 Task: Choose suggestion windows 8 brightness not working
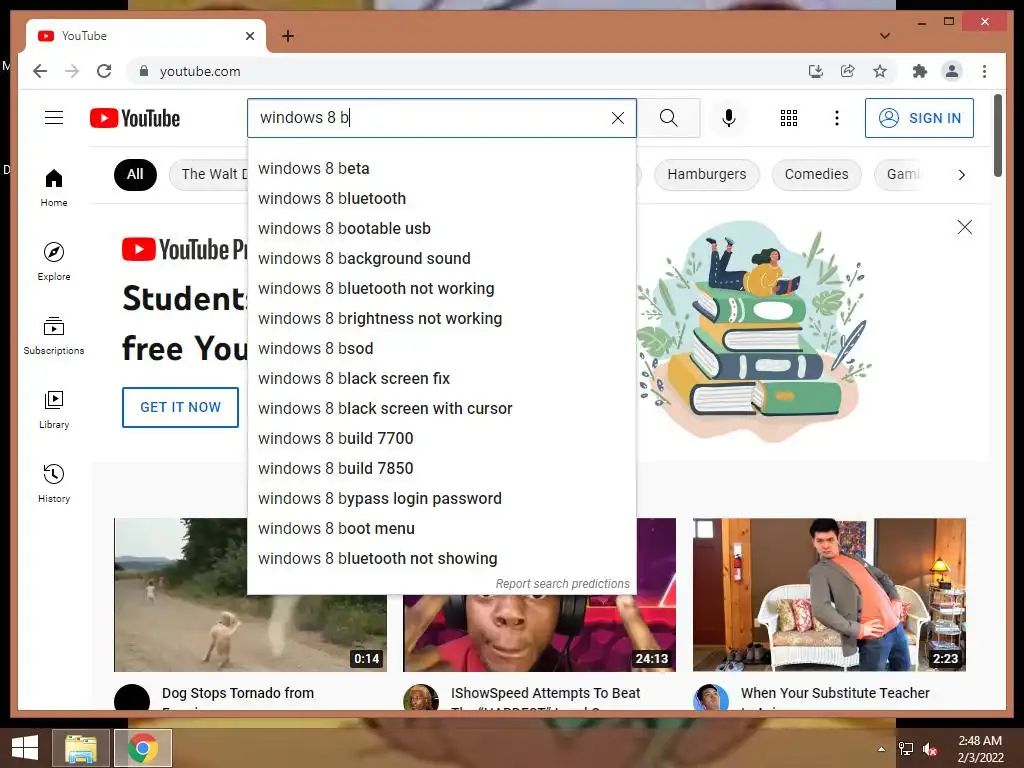[x=441, y=319]
